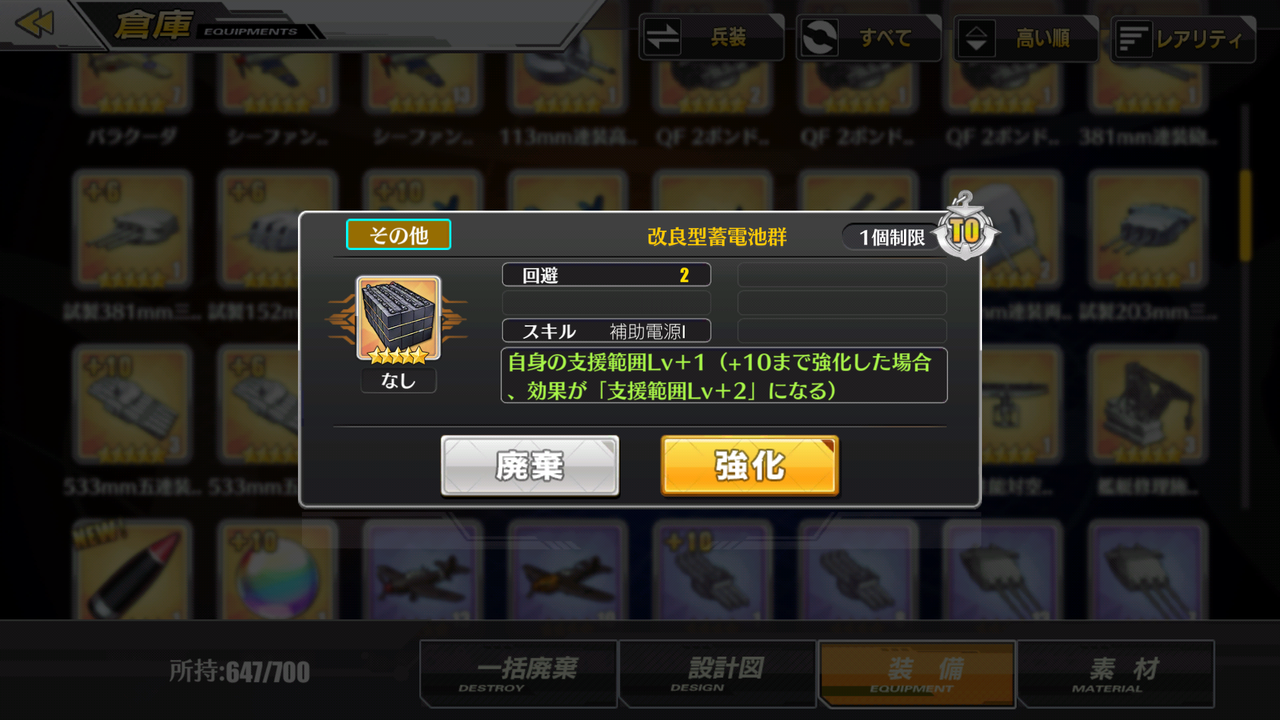Expand the レアリティ sort dropdown
The image size is (1280, 720).
(x=1183, y=38)
